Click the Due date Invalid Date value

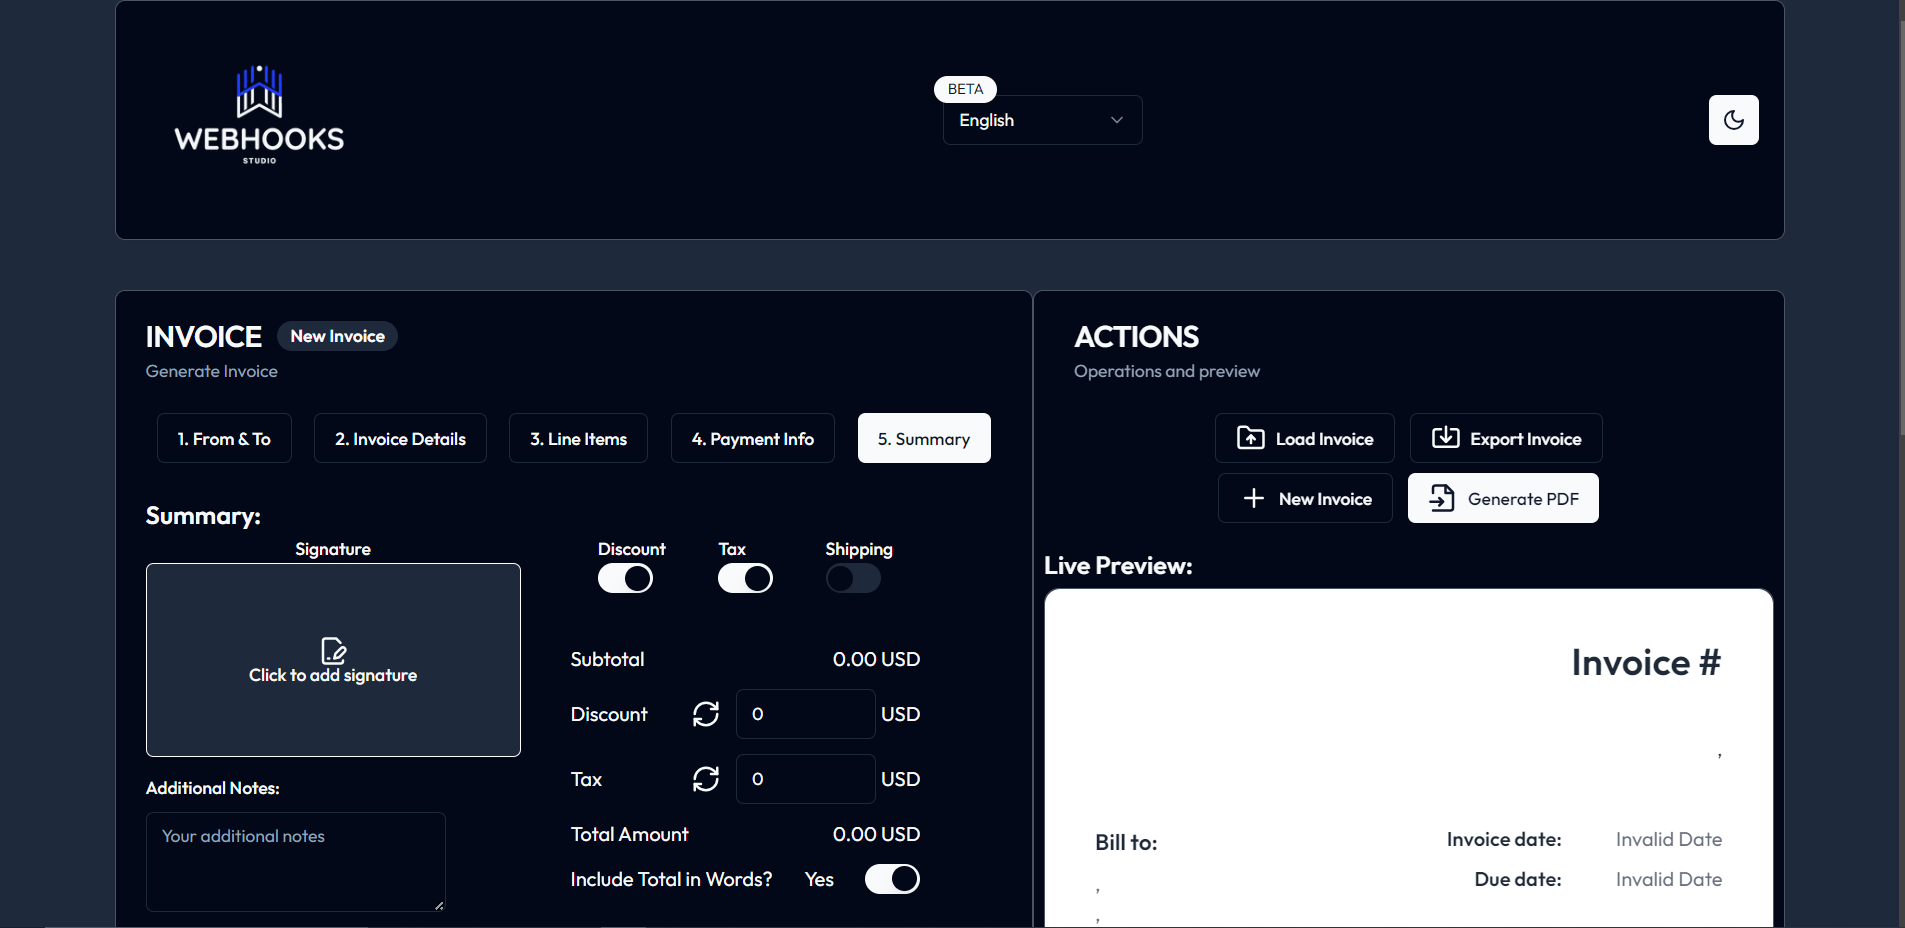pyautogui.click(x=1669, y=879)
